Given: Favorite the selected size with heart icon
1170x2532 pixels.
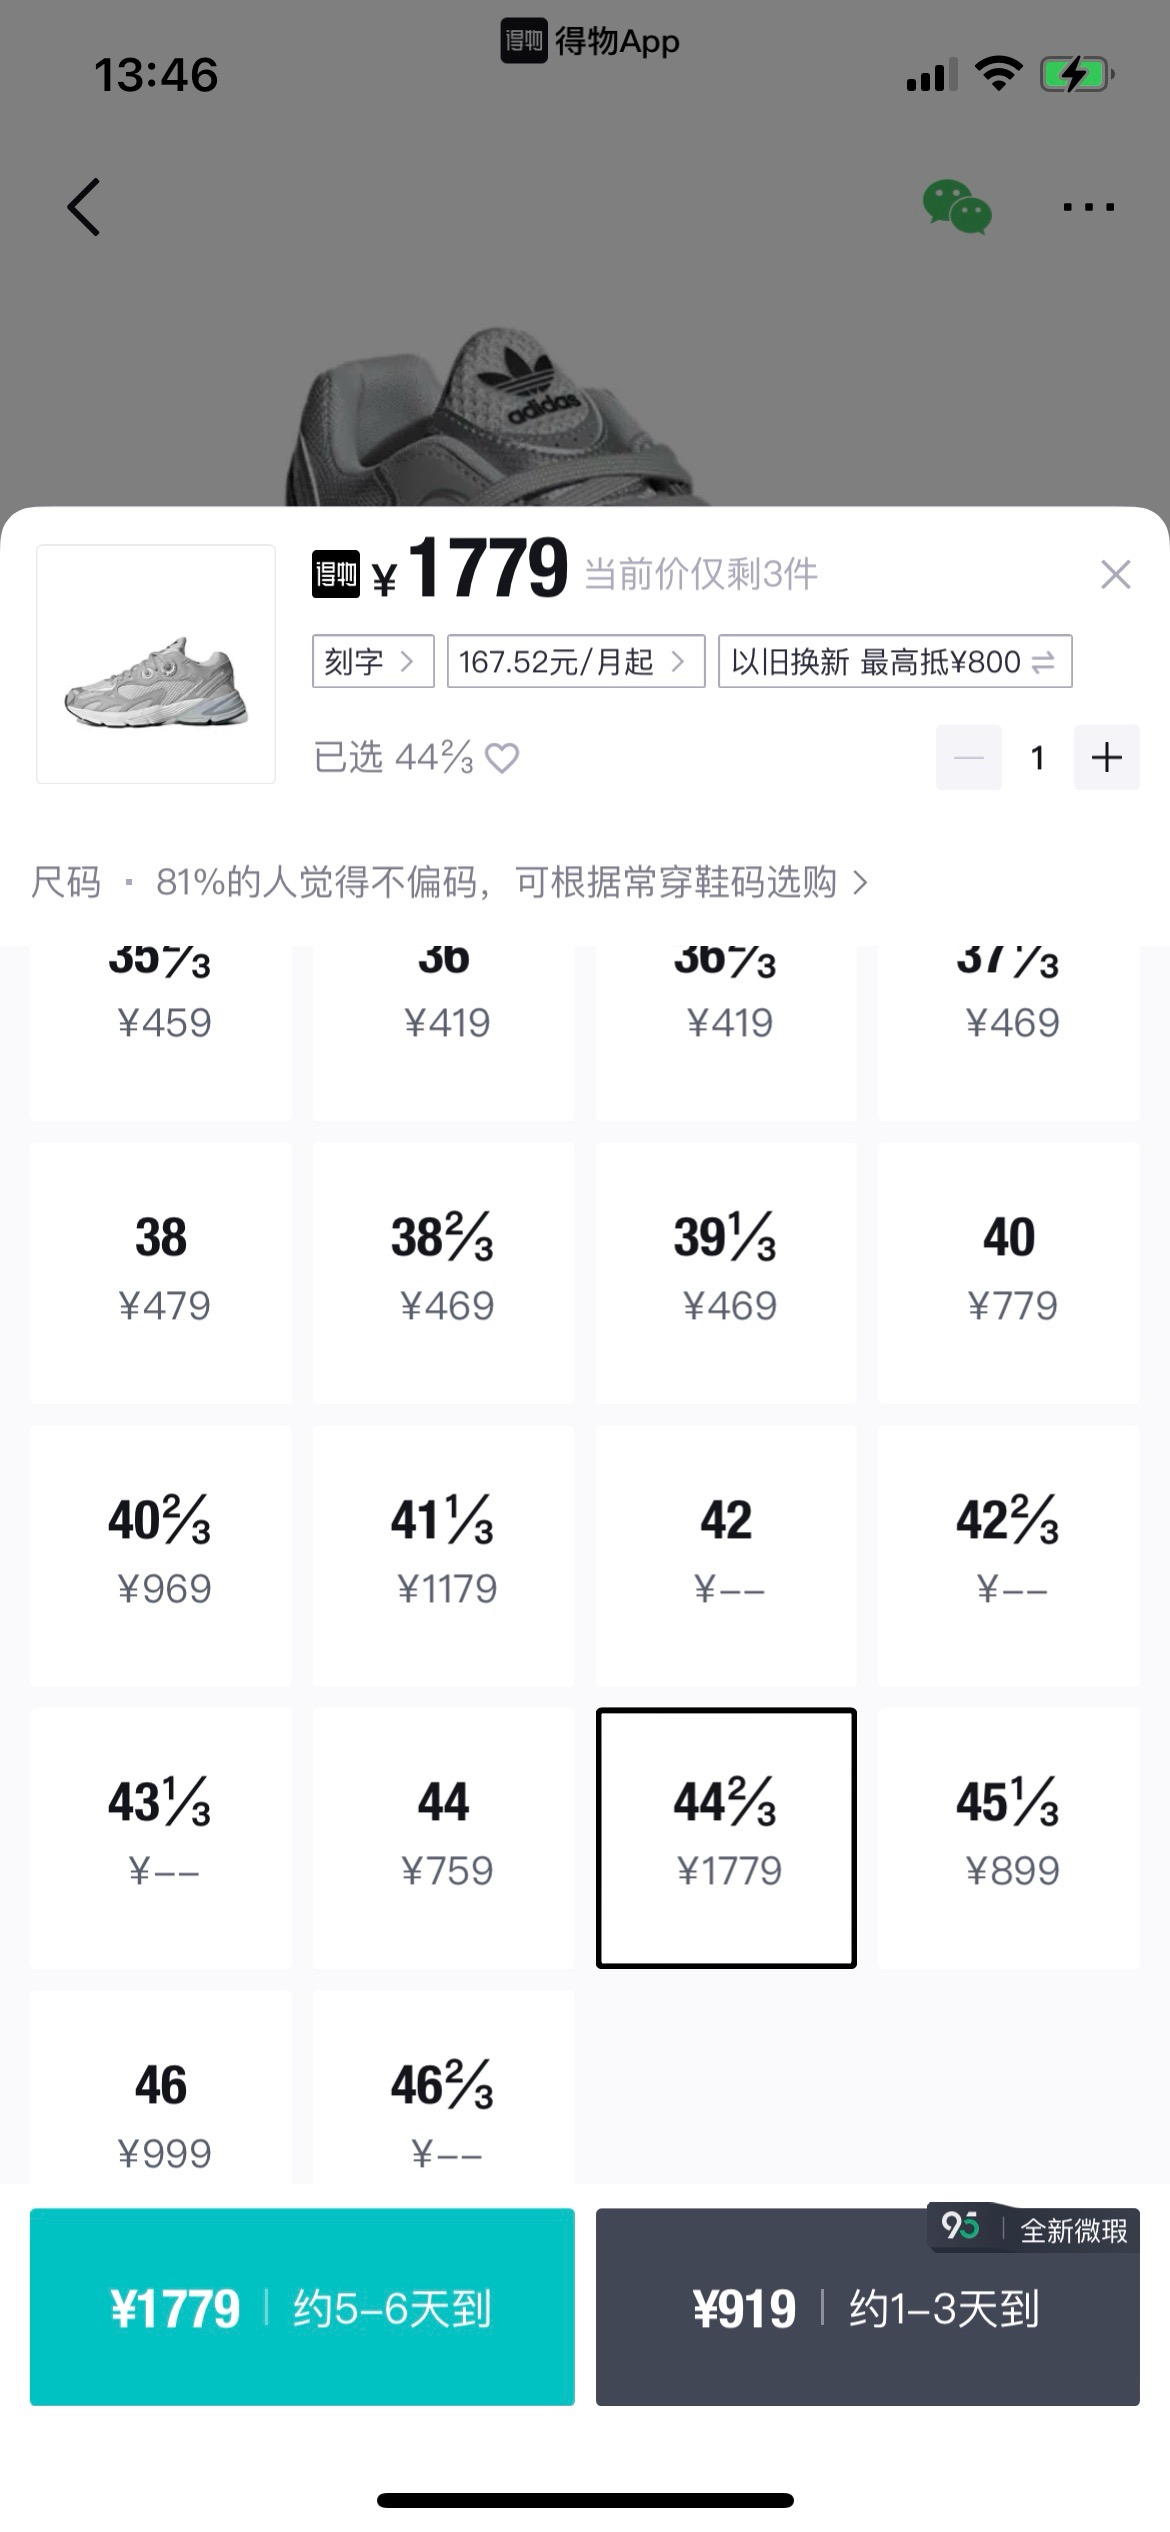Looking at the screenshot, I should [502, 758].
